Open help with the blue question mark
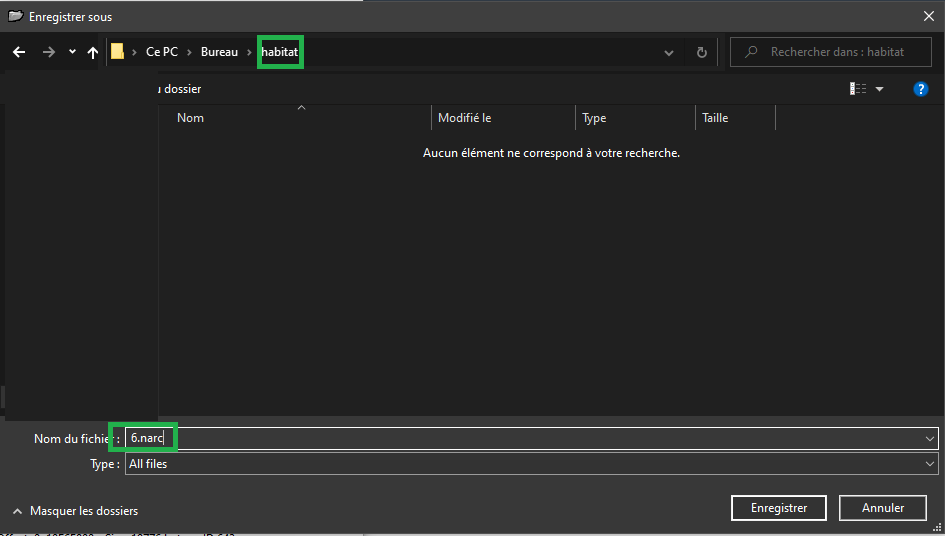This screenshot has height=536, width=945. (x=921, y=89)
